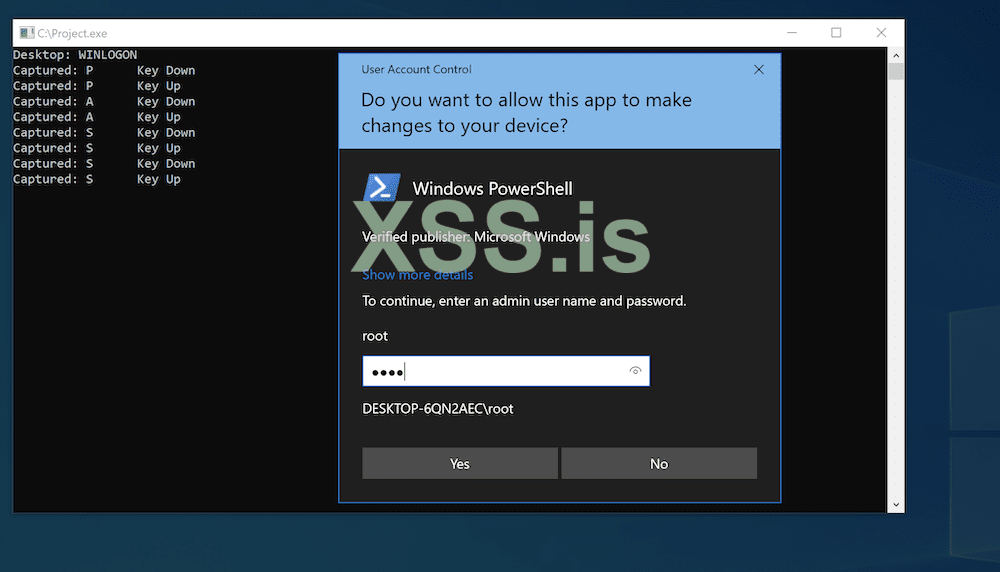Viewport: 1000px width, 572px height.
Task: Reveal password with the eye icon
Action: click(x=635, y=370)
